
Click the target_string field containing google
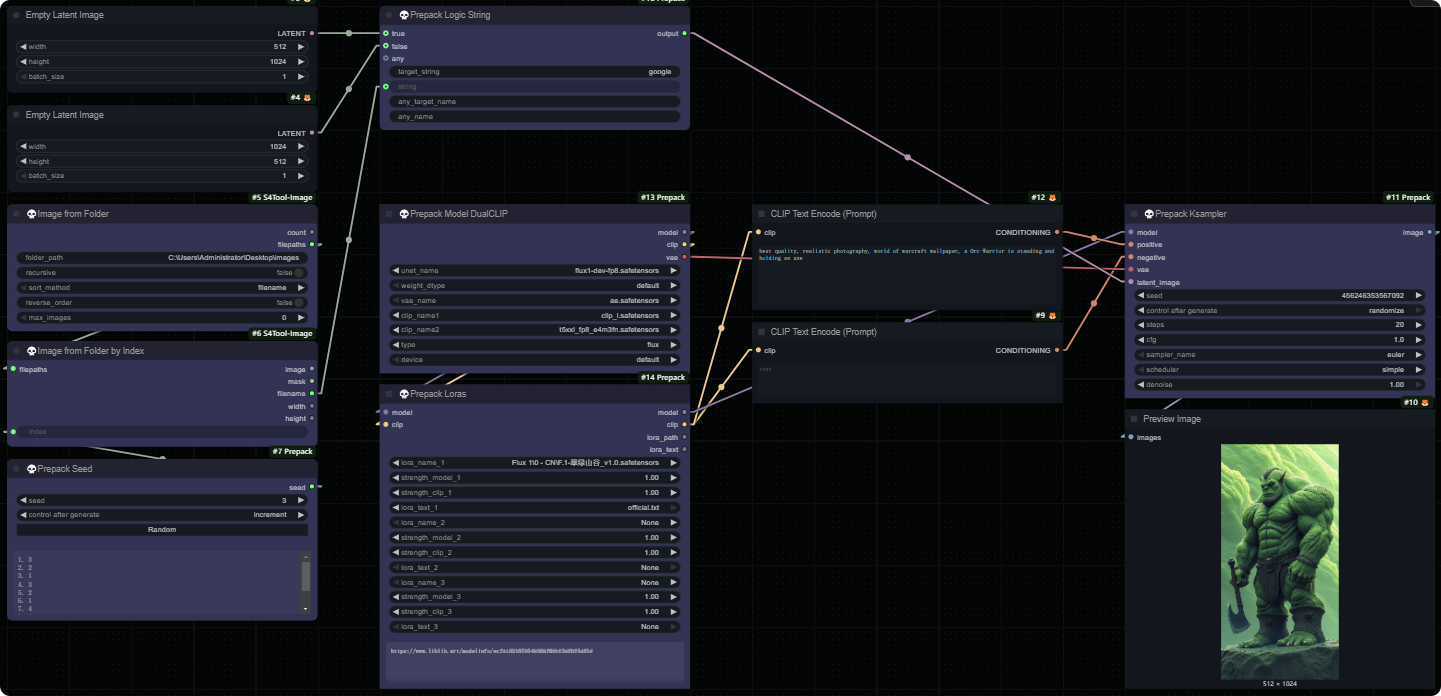pos(535,72)
